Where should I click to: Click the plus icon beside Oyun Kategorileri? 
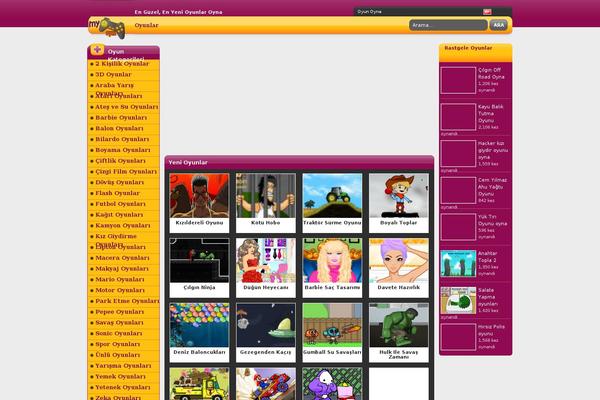click(x=97, y=50)
